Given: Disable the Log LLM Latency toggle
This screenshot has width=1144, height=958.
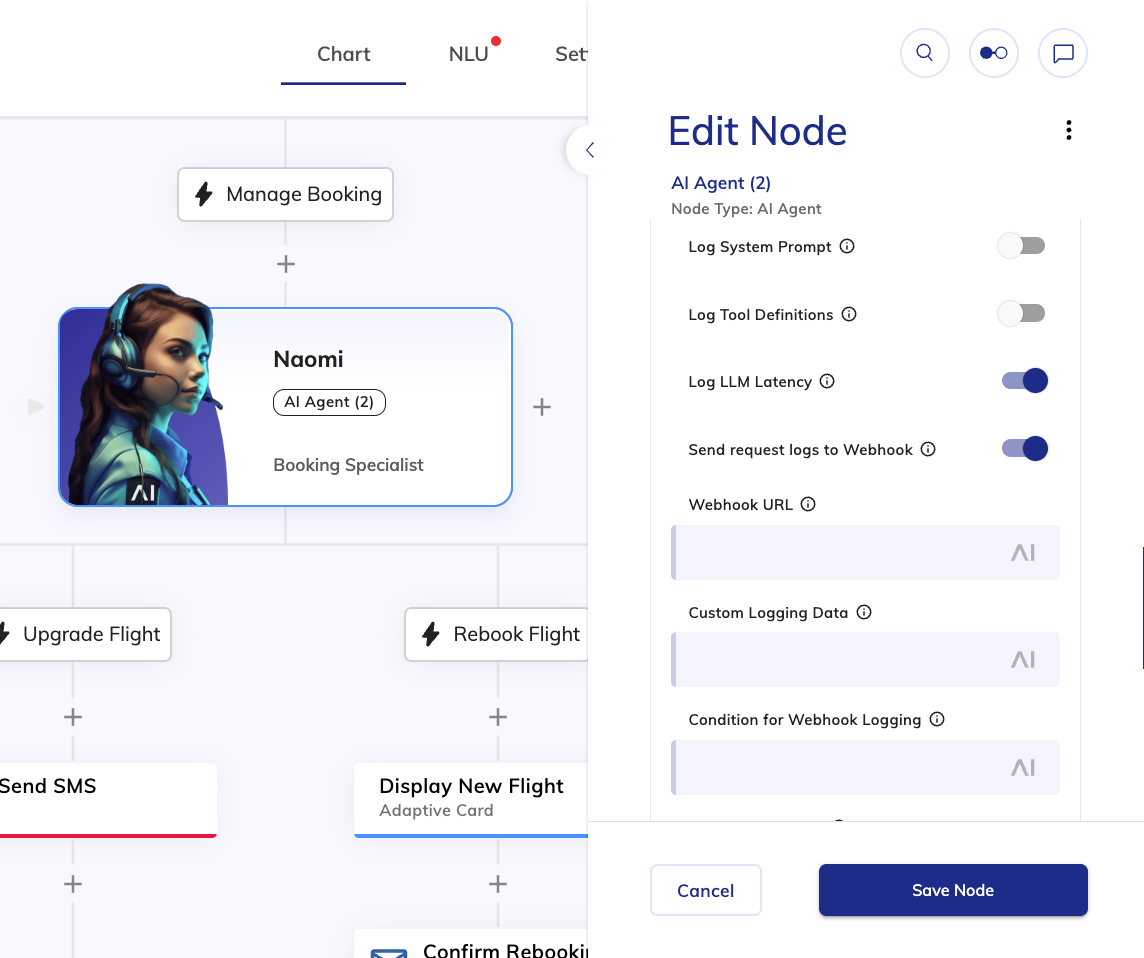Looking at the screenshot, I should (1024, 381).
